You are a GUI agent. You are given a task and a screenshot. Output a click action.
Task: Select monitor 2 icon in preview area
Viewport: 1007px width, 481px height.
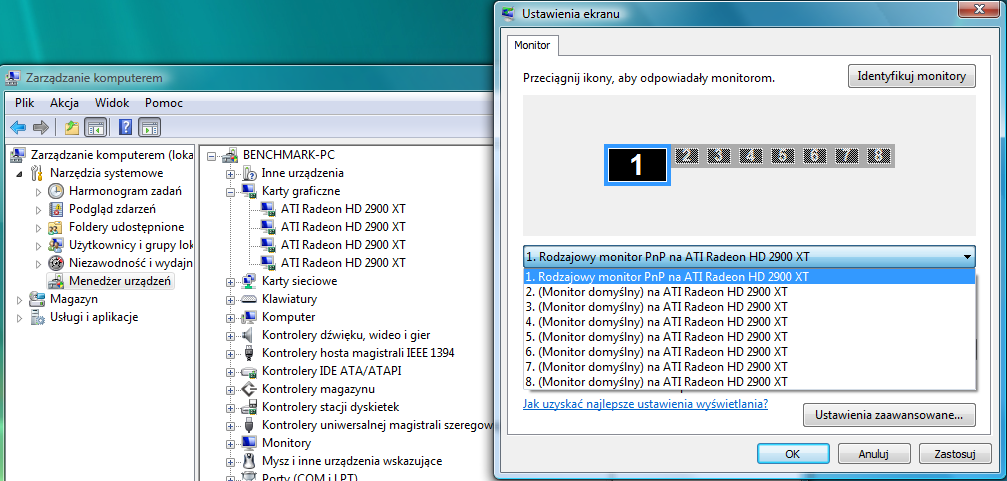coord(687,155)
